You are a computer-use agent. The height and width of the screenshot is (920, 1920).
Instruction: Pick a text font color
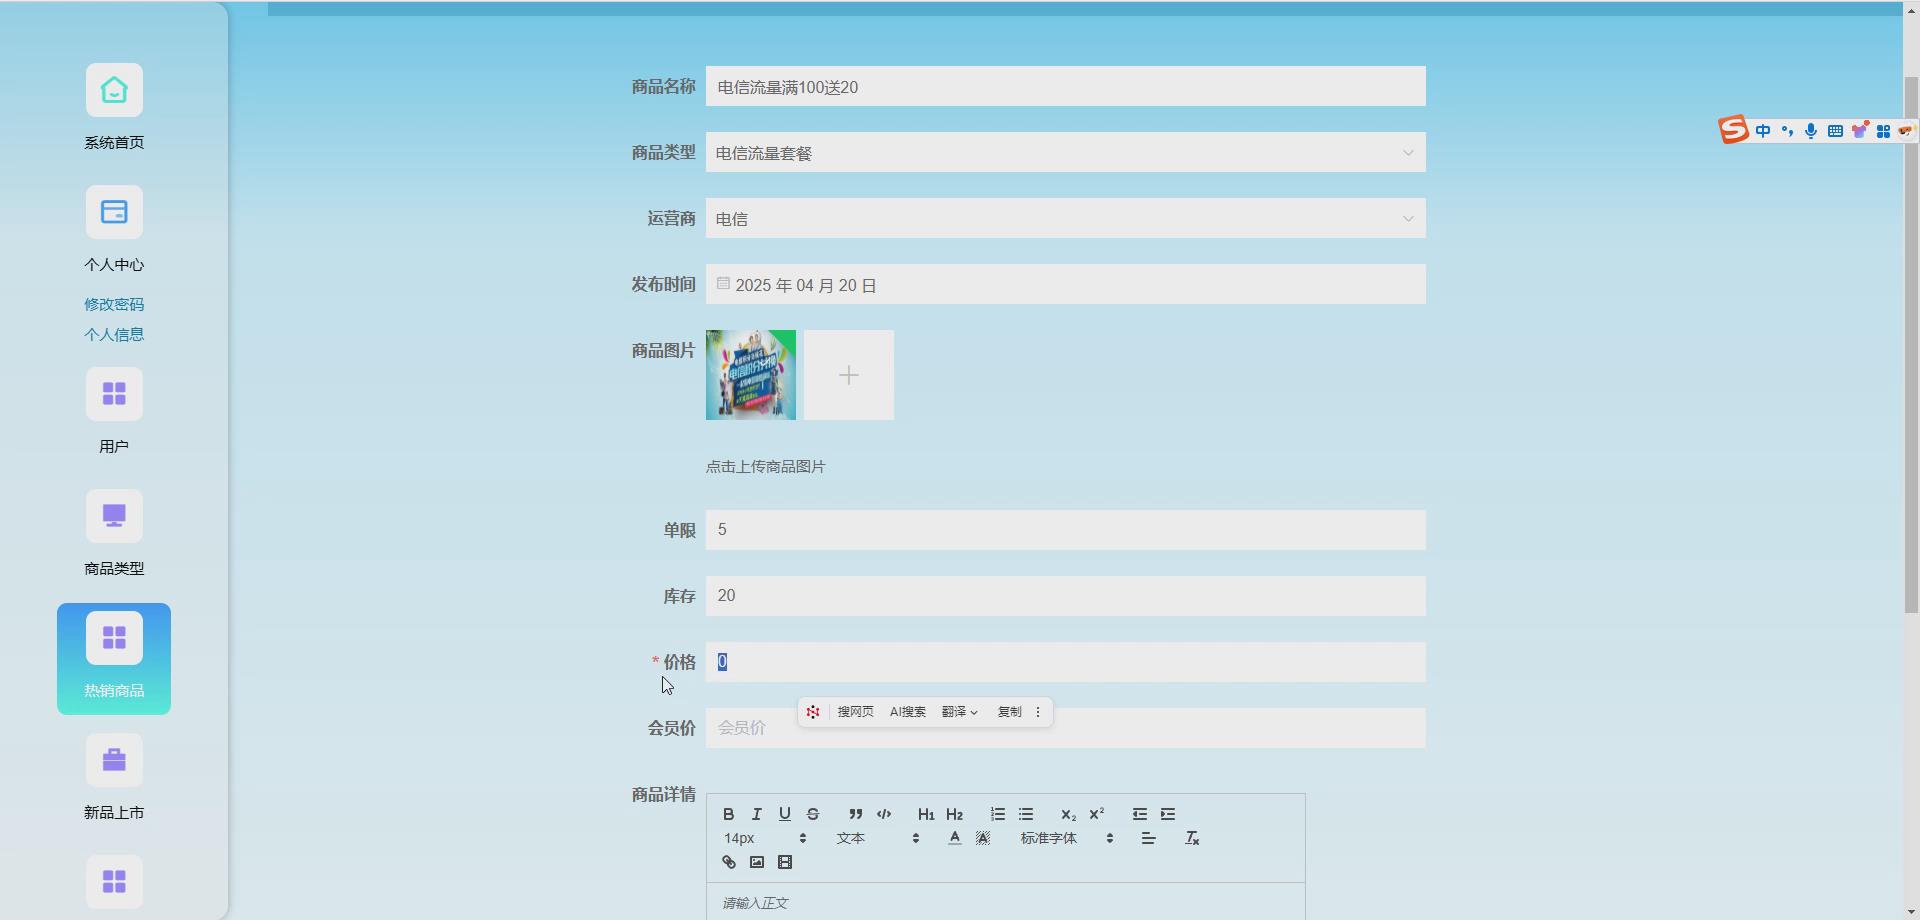coord(955,838)
